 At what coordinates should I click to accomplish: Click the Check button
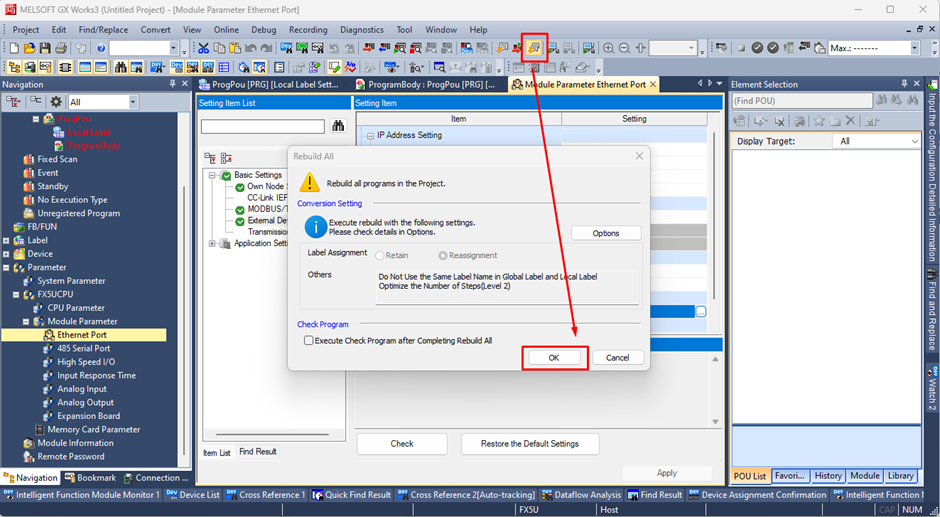click(402, 444)
